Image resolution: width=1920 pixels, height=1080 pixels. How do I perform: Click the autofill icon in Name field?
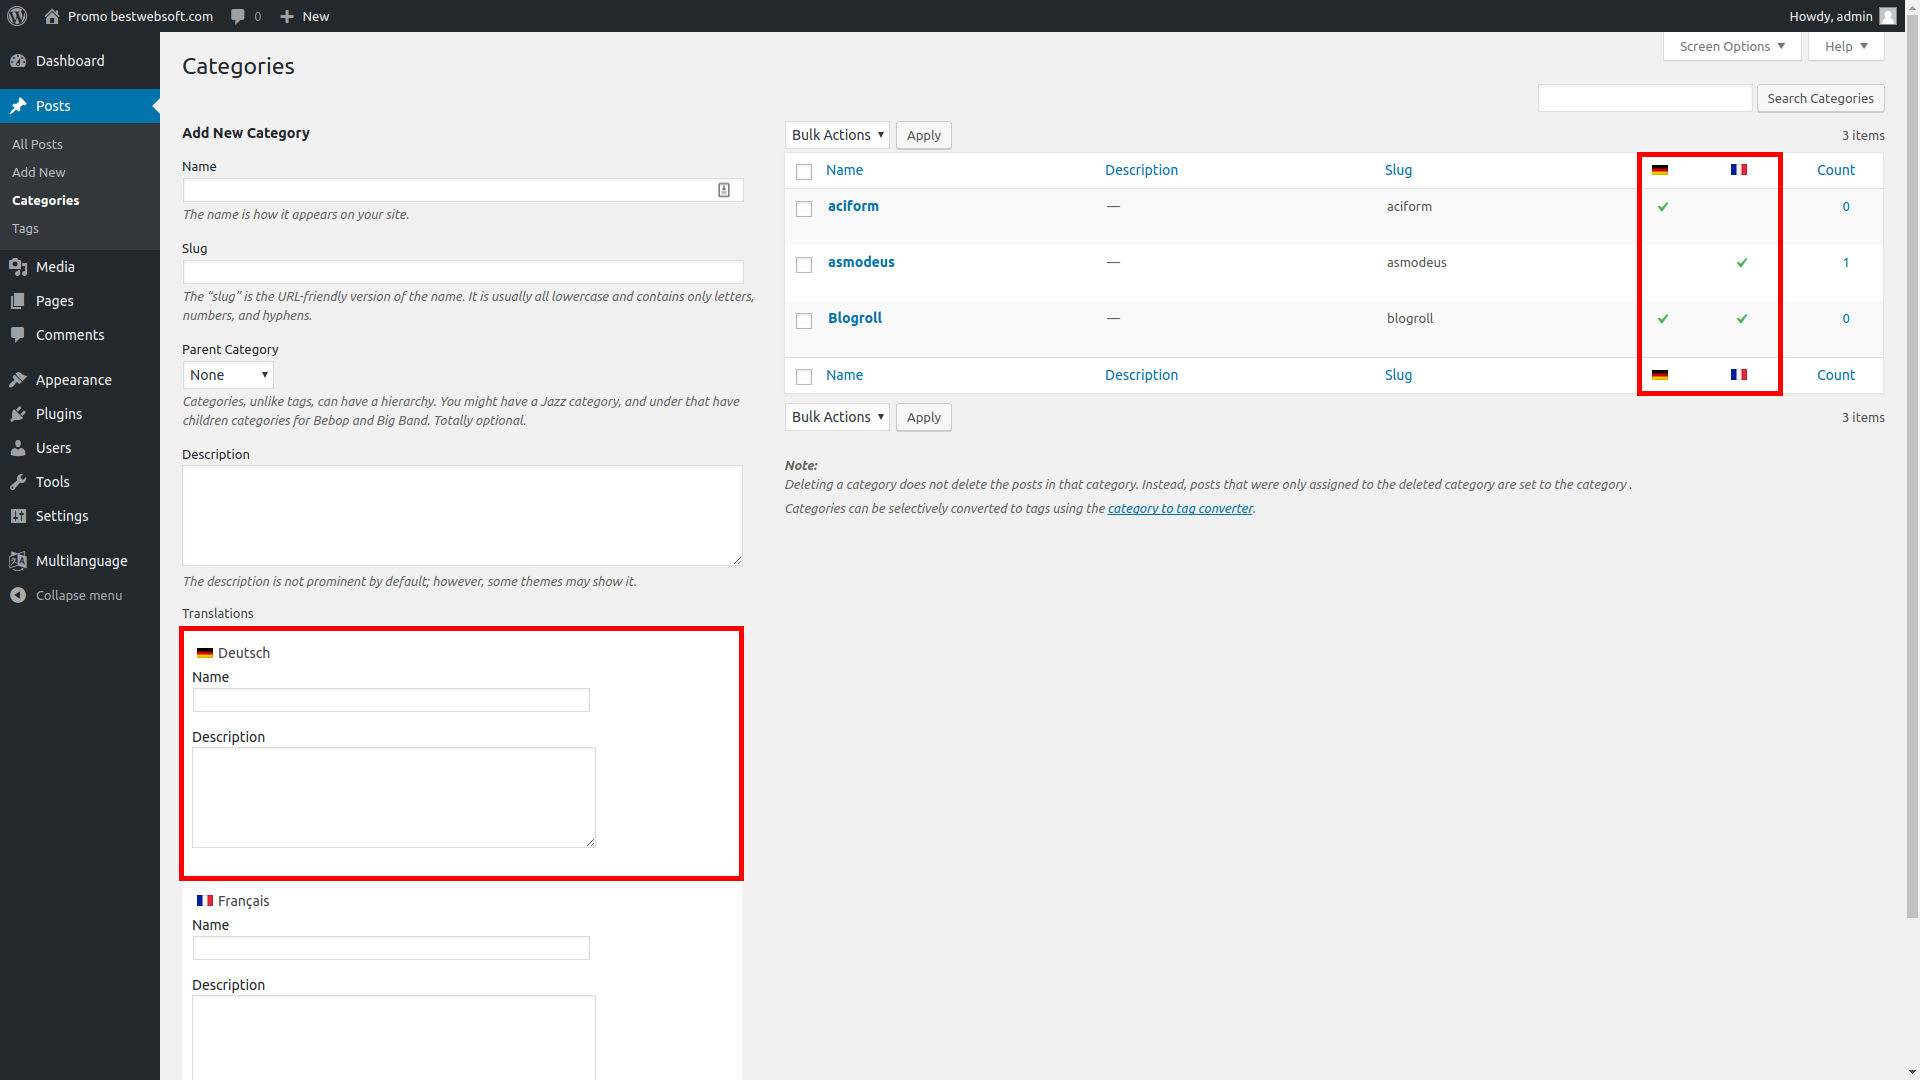724,190
